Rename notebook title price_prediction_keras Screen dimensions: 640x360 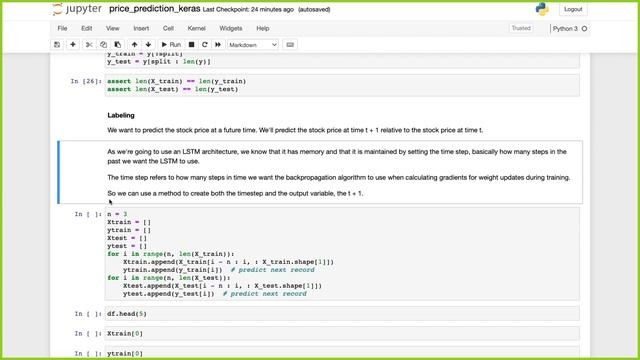(x=154, y=9)
